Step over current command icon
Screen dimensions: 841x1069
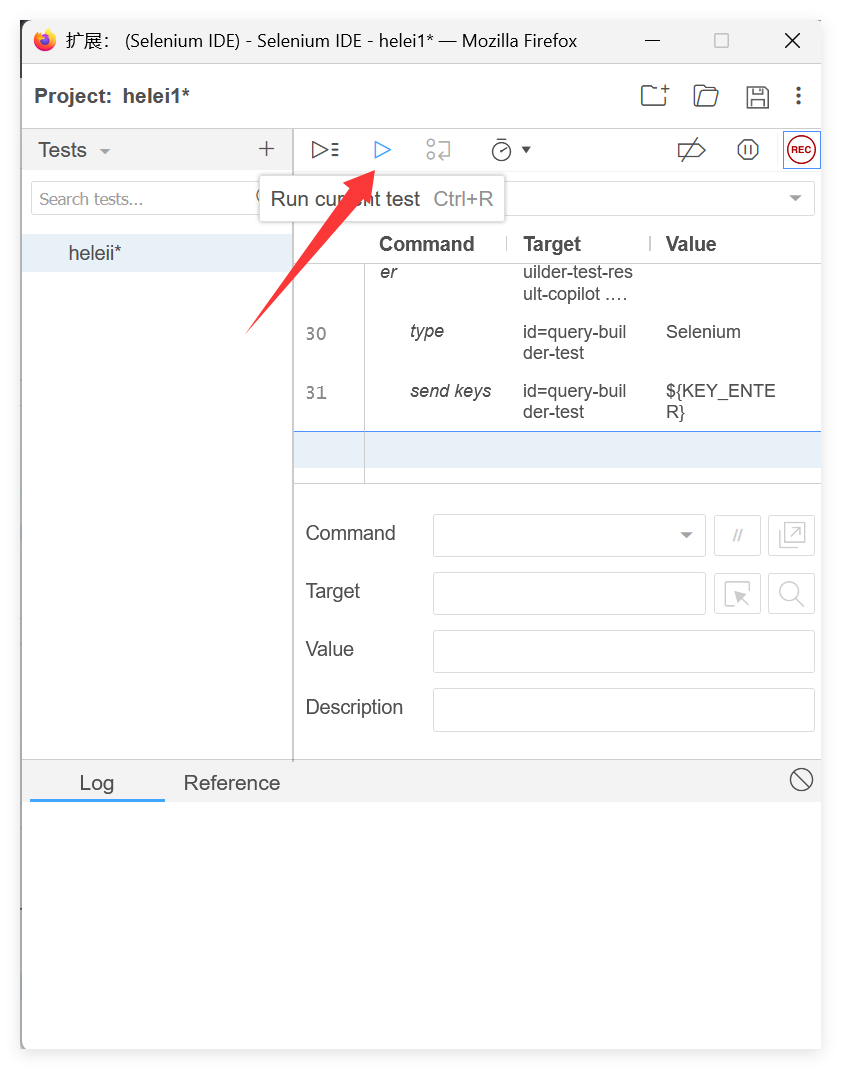(x=438, y=149)
